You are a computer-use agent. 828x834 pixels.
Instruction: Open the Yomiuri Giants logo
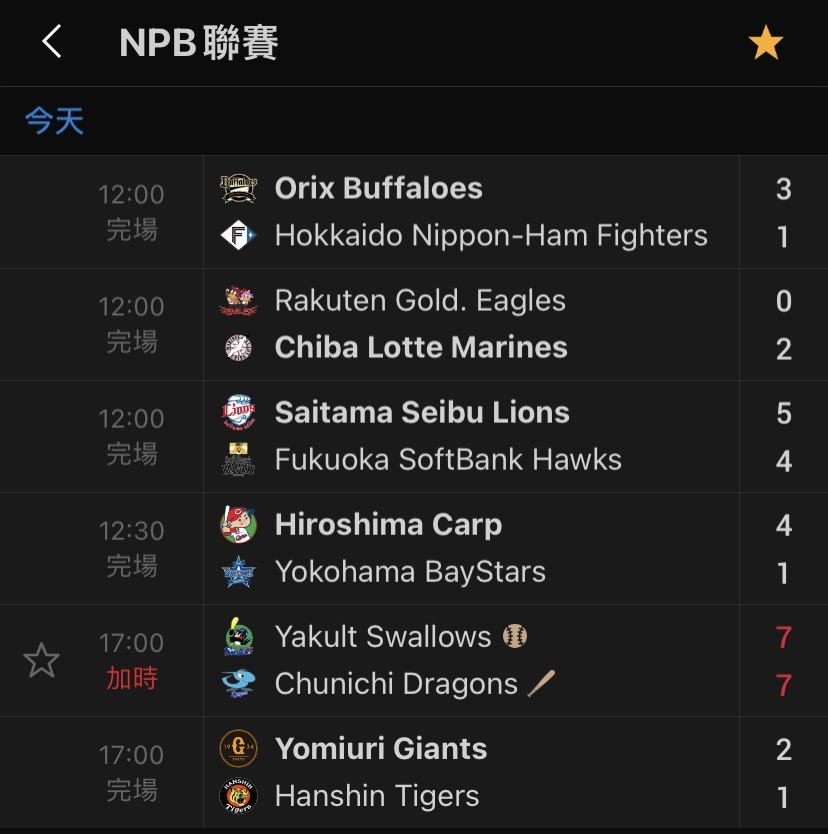238,748
